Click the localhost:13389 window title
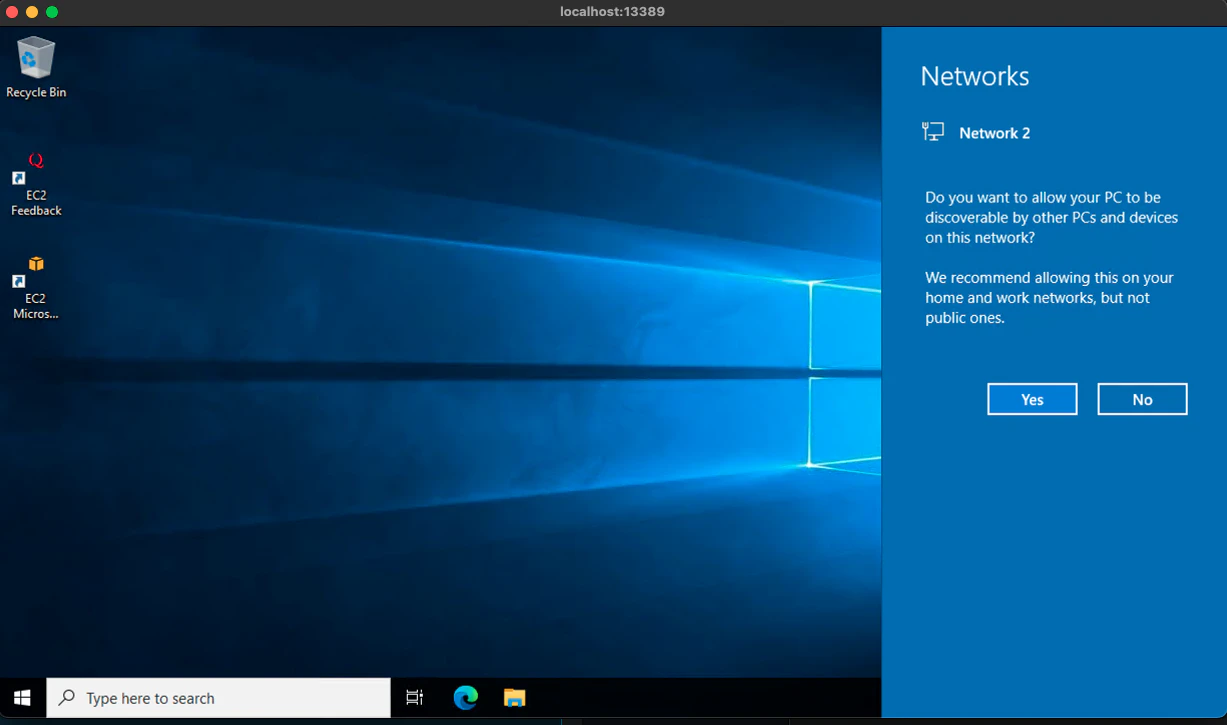Screen dimensions: 1227x725 [x=613, y=12]
